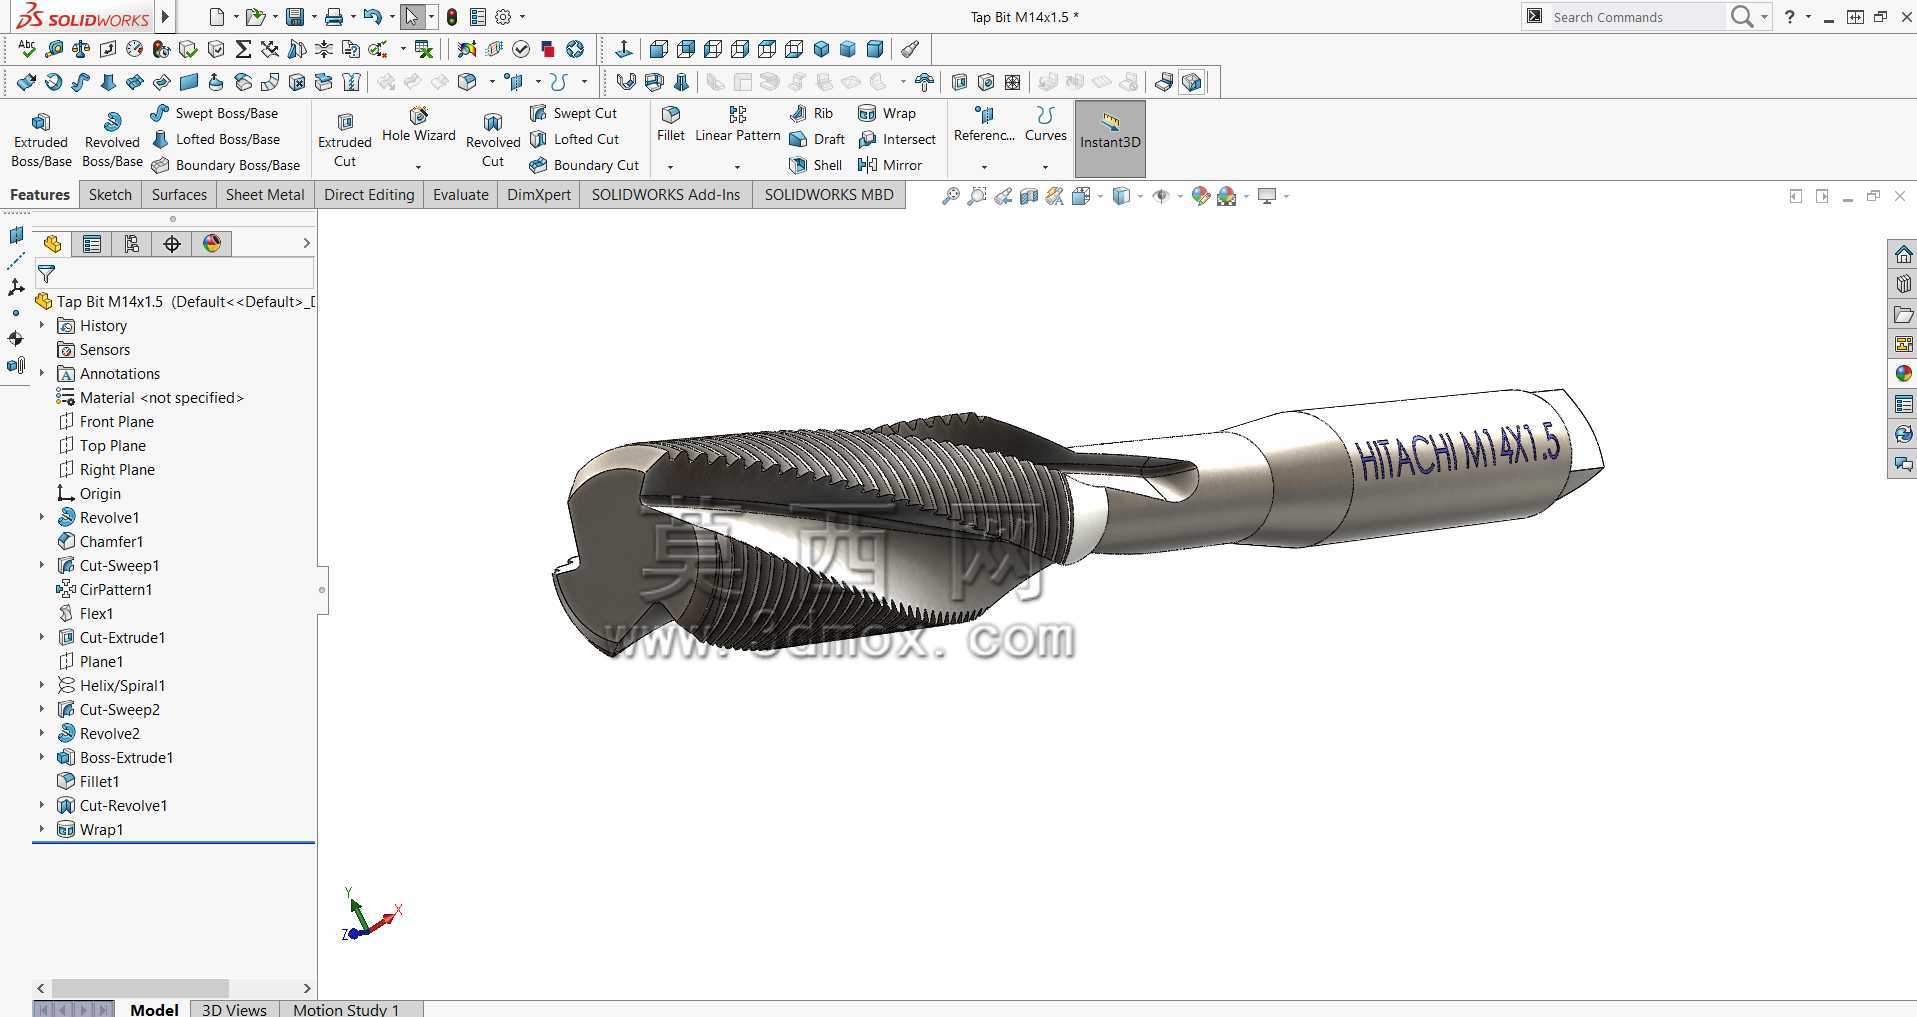Pick the Boundary Cut tool
Viewport: 1917px width, 1017px height.
tap(584, 165)
